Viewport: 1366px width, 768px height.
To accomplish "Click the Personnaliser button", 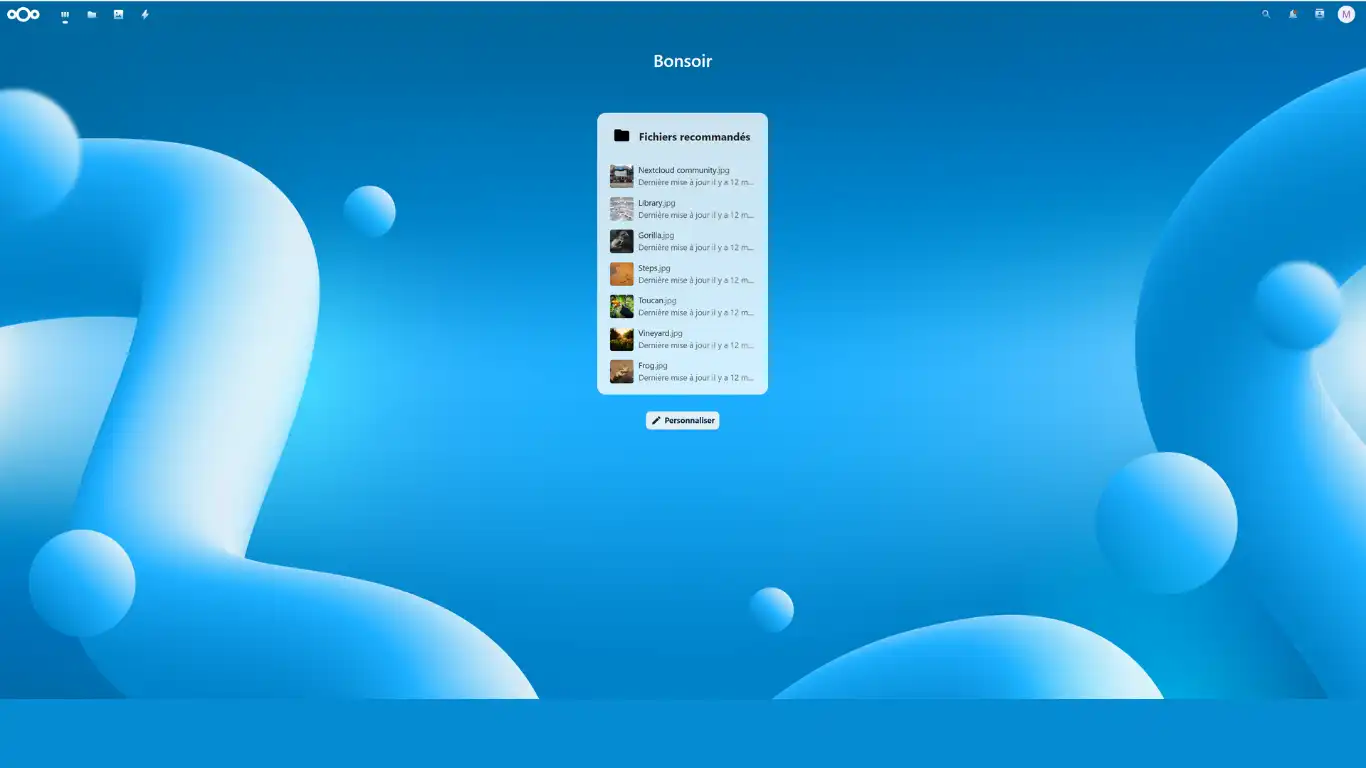I will (x=682, y=421).
